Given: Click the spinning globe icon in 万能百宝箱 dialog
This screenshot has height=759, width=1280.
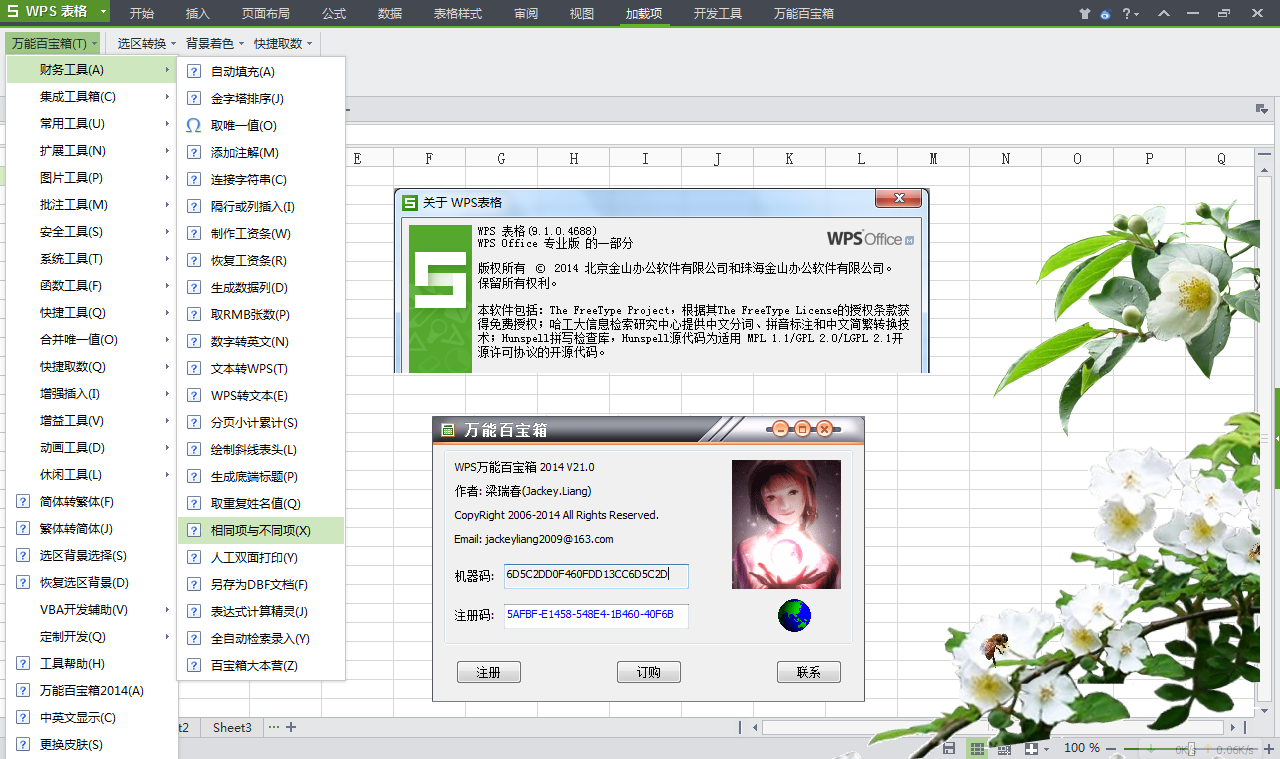Looking at the screenshot, I should click(x=794, y=615).
